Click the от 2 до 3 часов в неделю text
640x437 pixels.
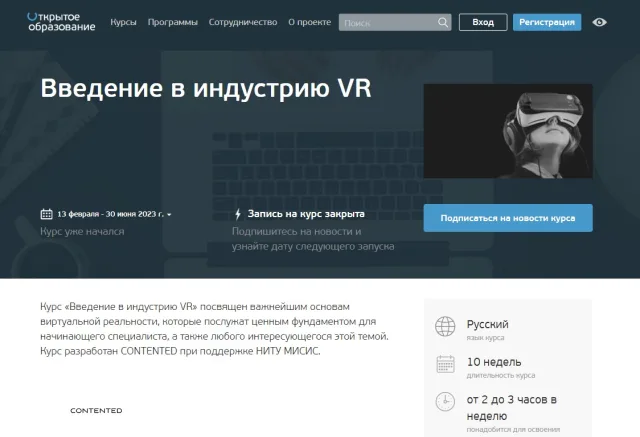511,408
